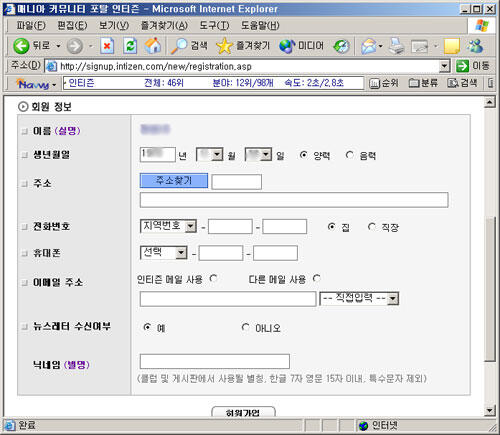500x435 pixels.
Task: Click the Back arrow icon
Action: click(x=21, y=46)
